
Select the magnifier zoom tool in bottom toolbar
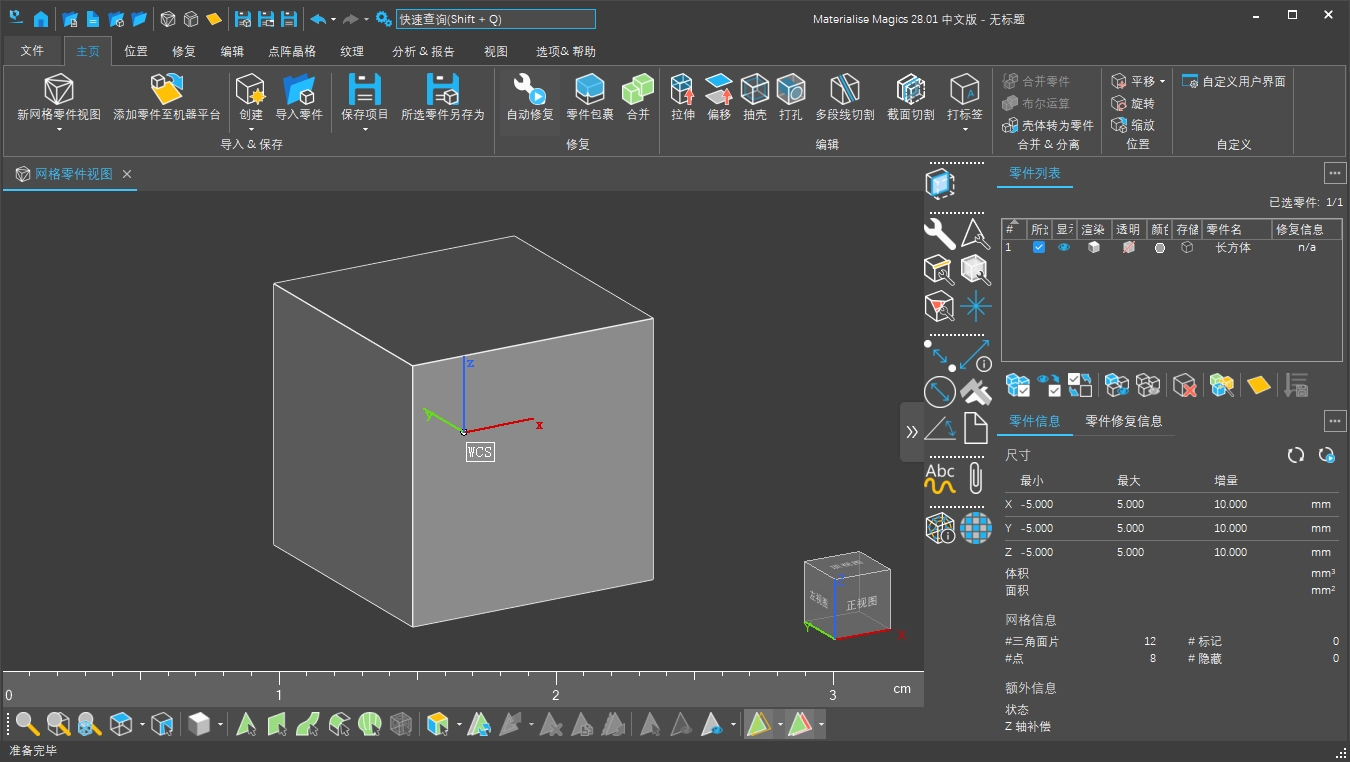click(x=25, y=724)
